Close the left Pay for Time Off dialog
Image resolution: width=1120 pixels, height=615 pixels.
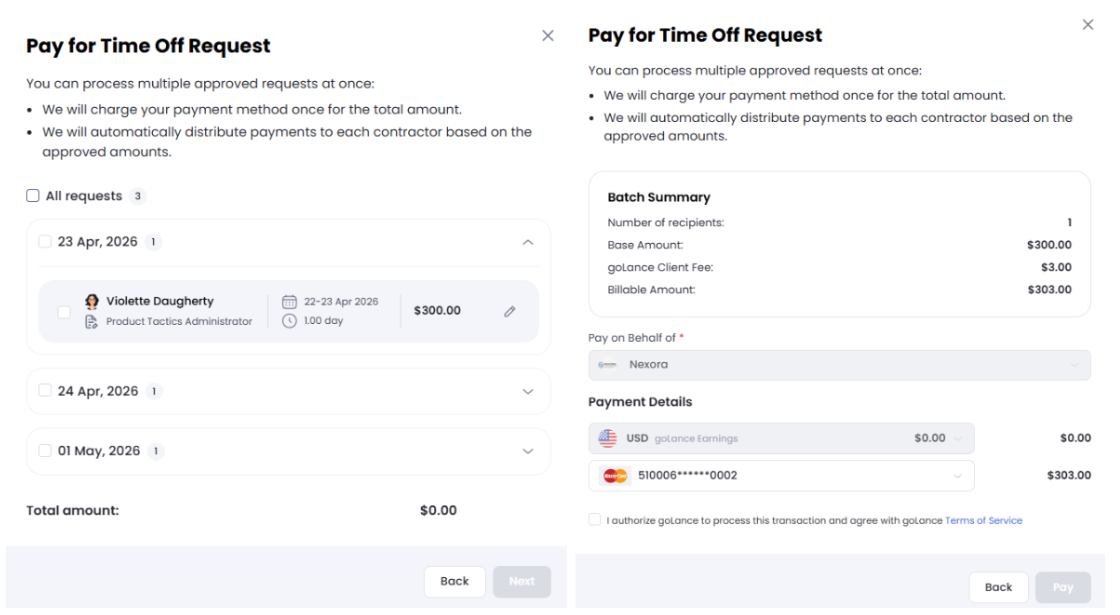[547, 36]
